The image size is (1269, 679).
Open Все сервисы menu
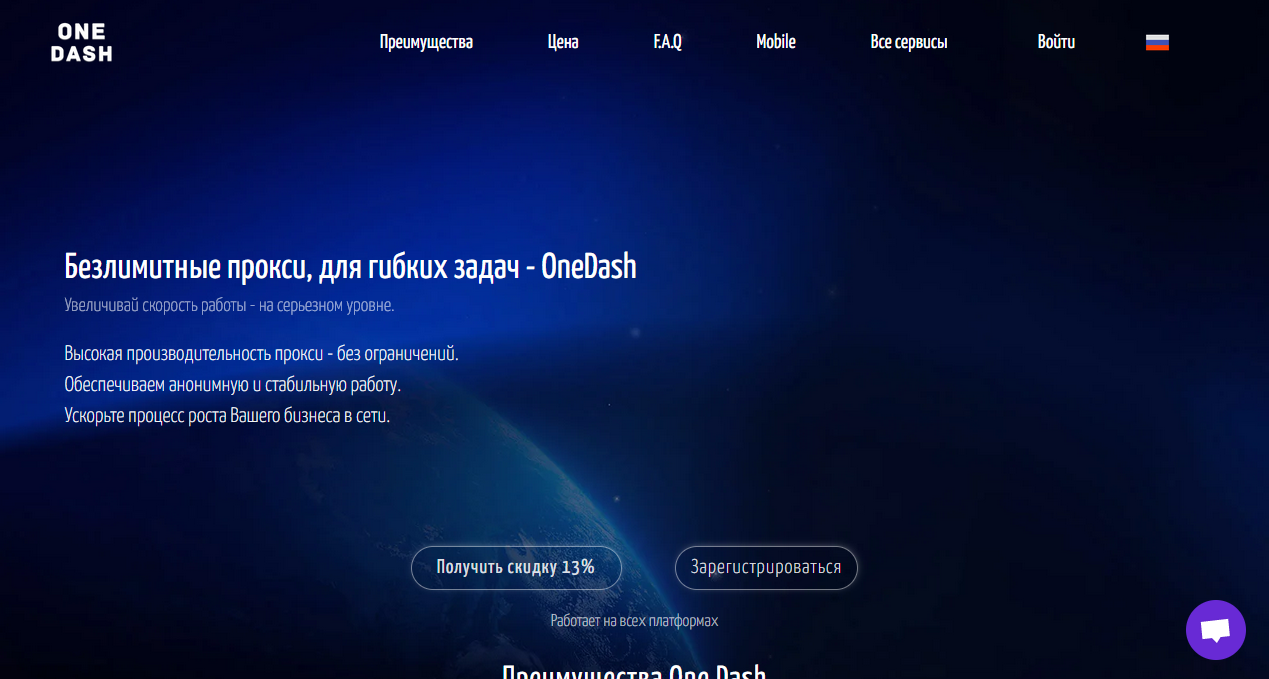tap(909, 42)
